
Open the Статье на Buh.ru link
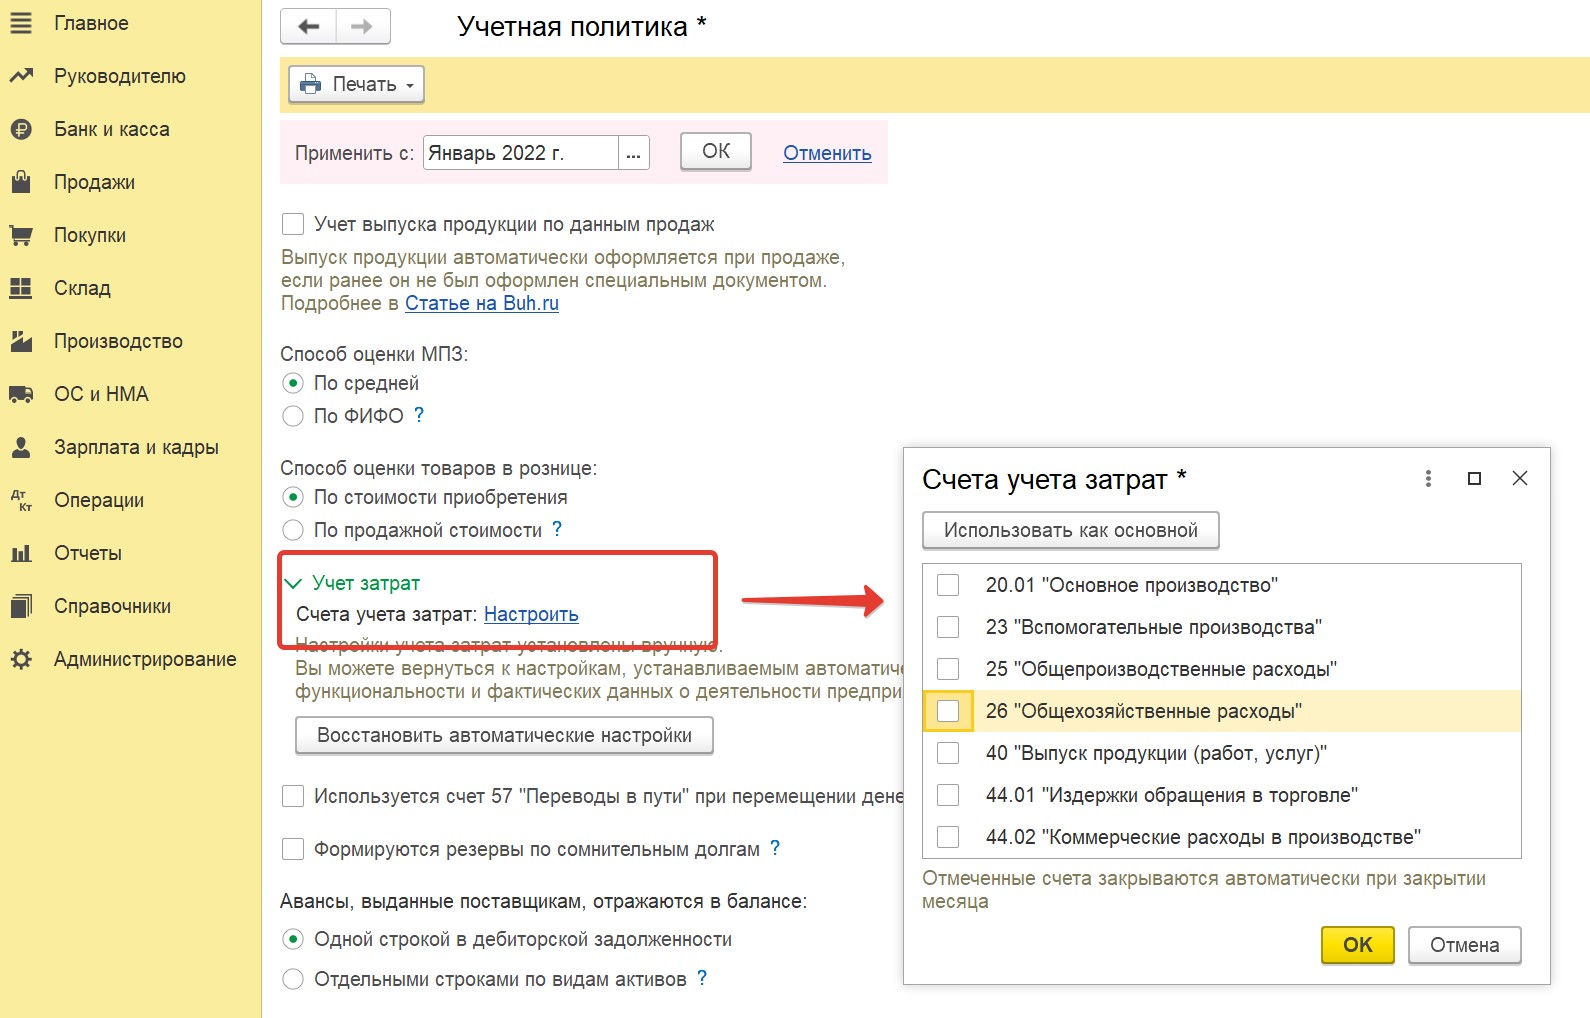click(x=482, y=303)
